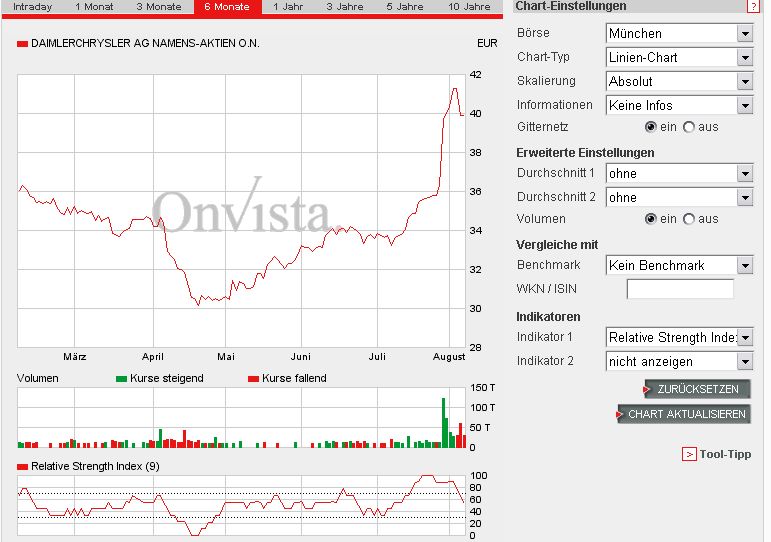Click the price peak near 41 in August
Viewport: 771px width, 542px height.
click(x=455, y=89)
